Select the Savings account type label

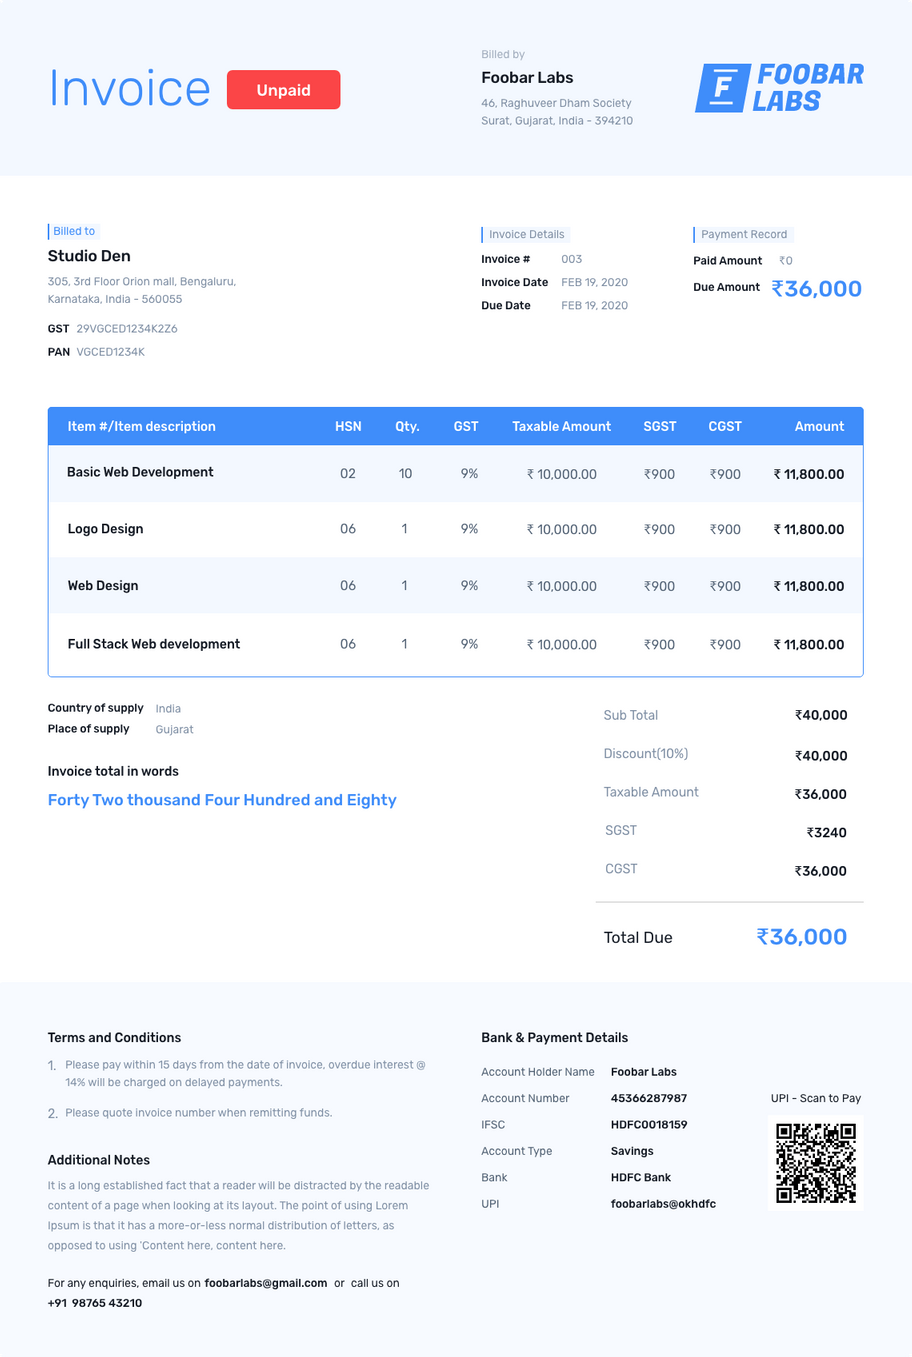(629, 1151)
